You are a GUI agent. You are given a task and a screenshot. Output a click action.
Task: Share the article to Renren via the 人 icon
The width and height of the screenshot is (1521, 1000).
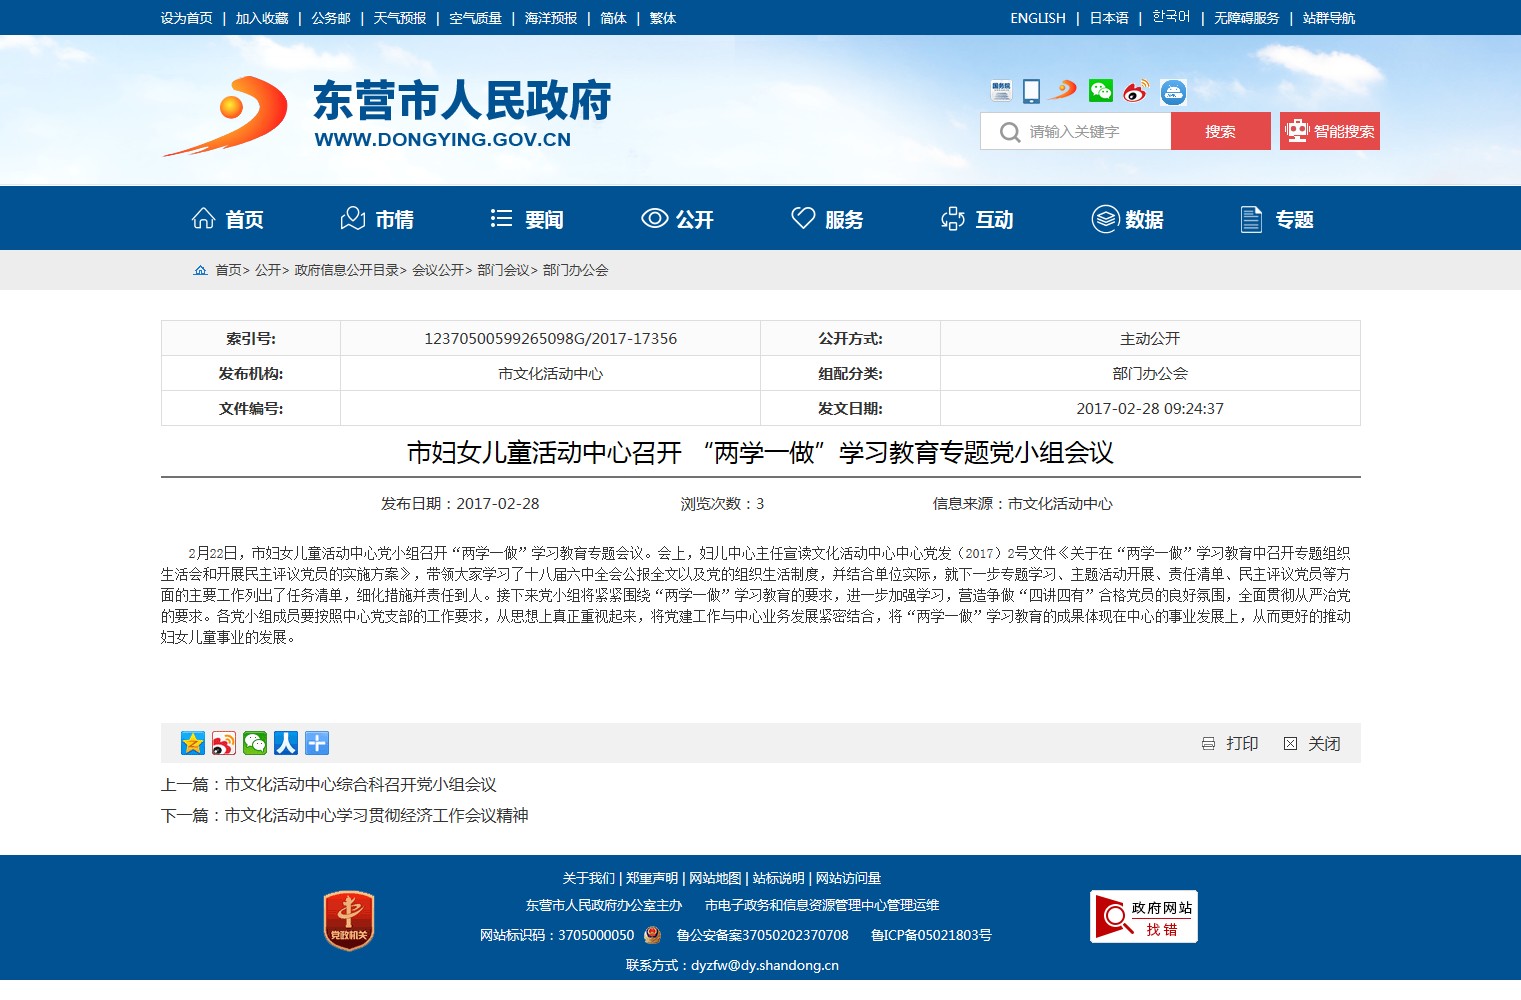[x=286, y=743]
